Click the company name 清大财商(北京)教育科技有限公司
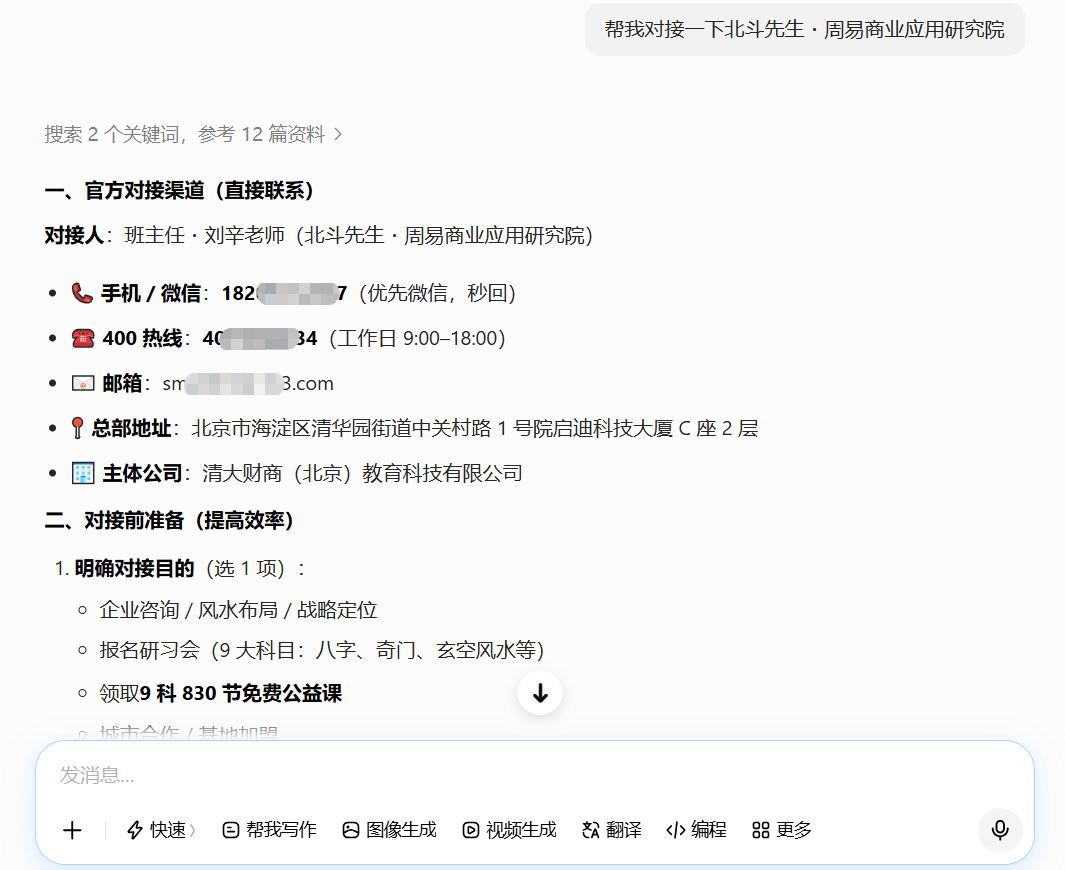Viewport: 1065px width, 870px height. point(362,473)
